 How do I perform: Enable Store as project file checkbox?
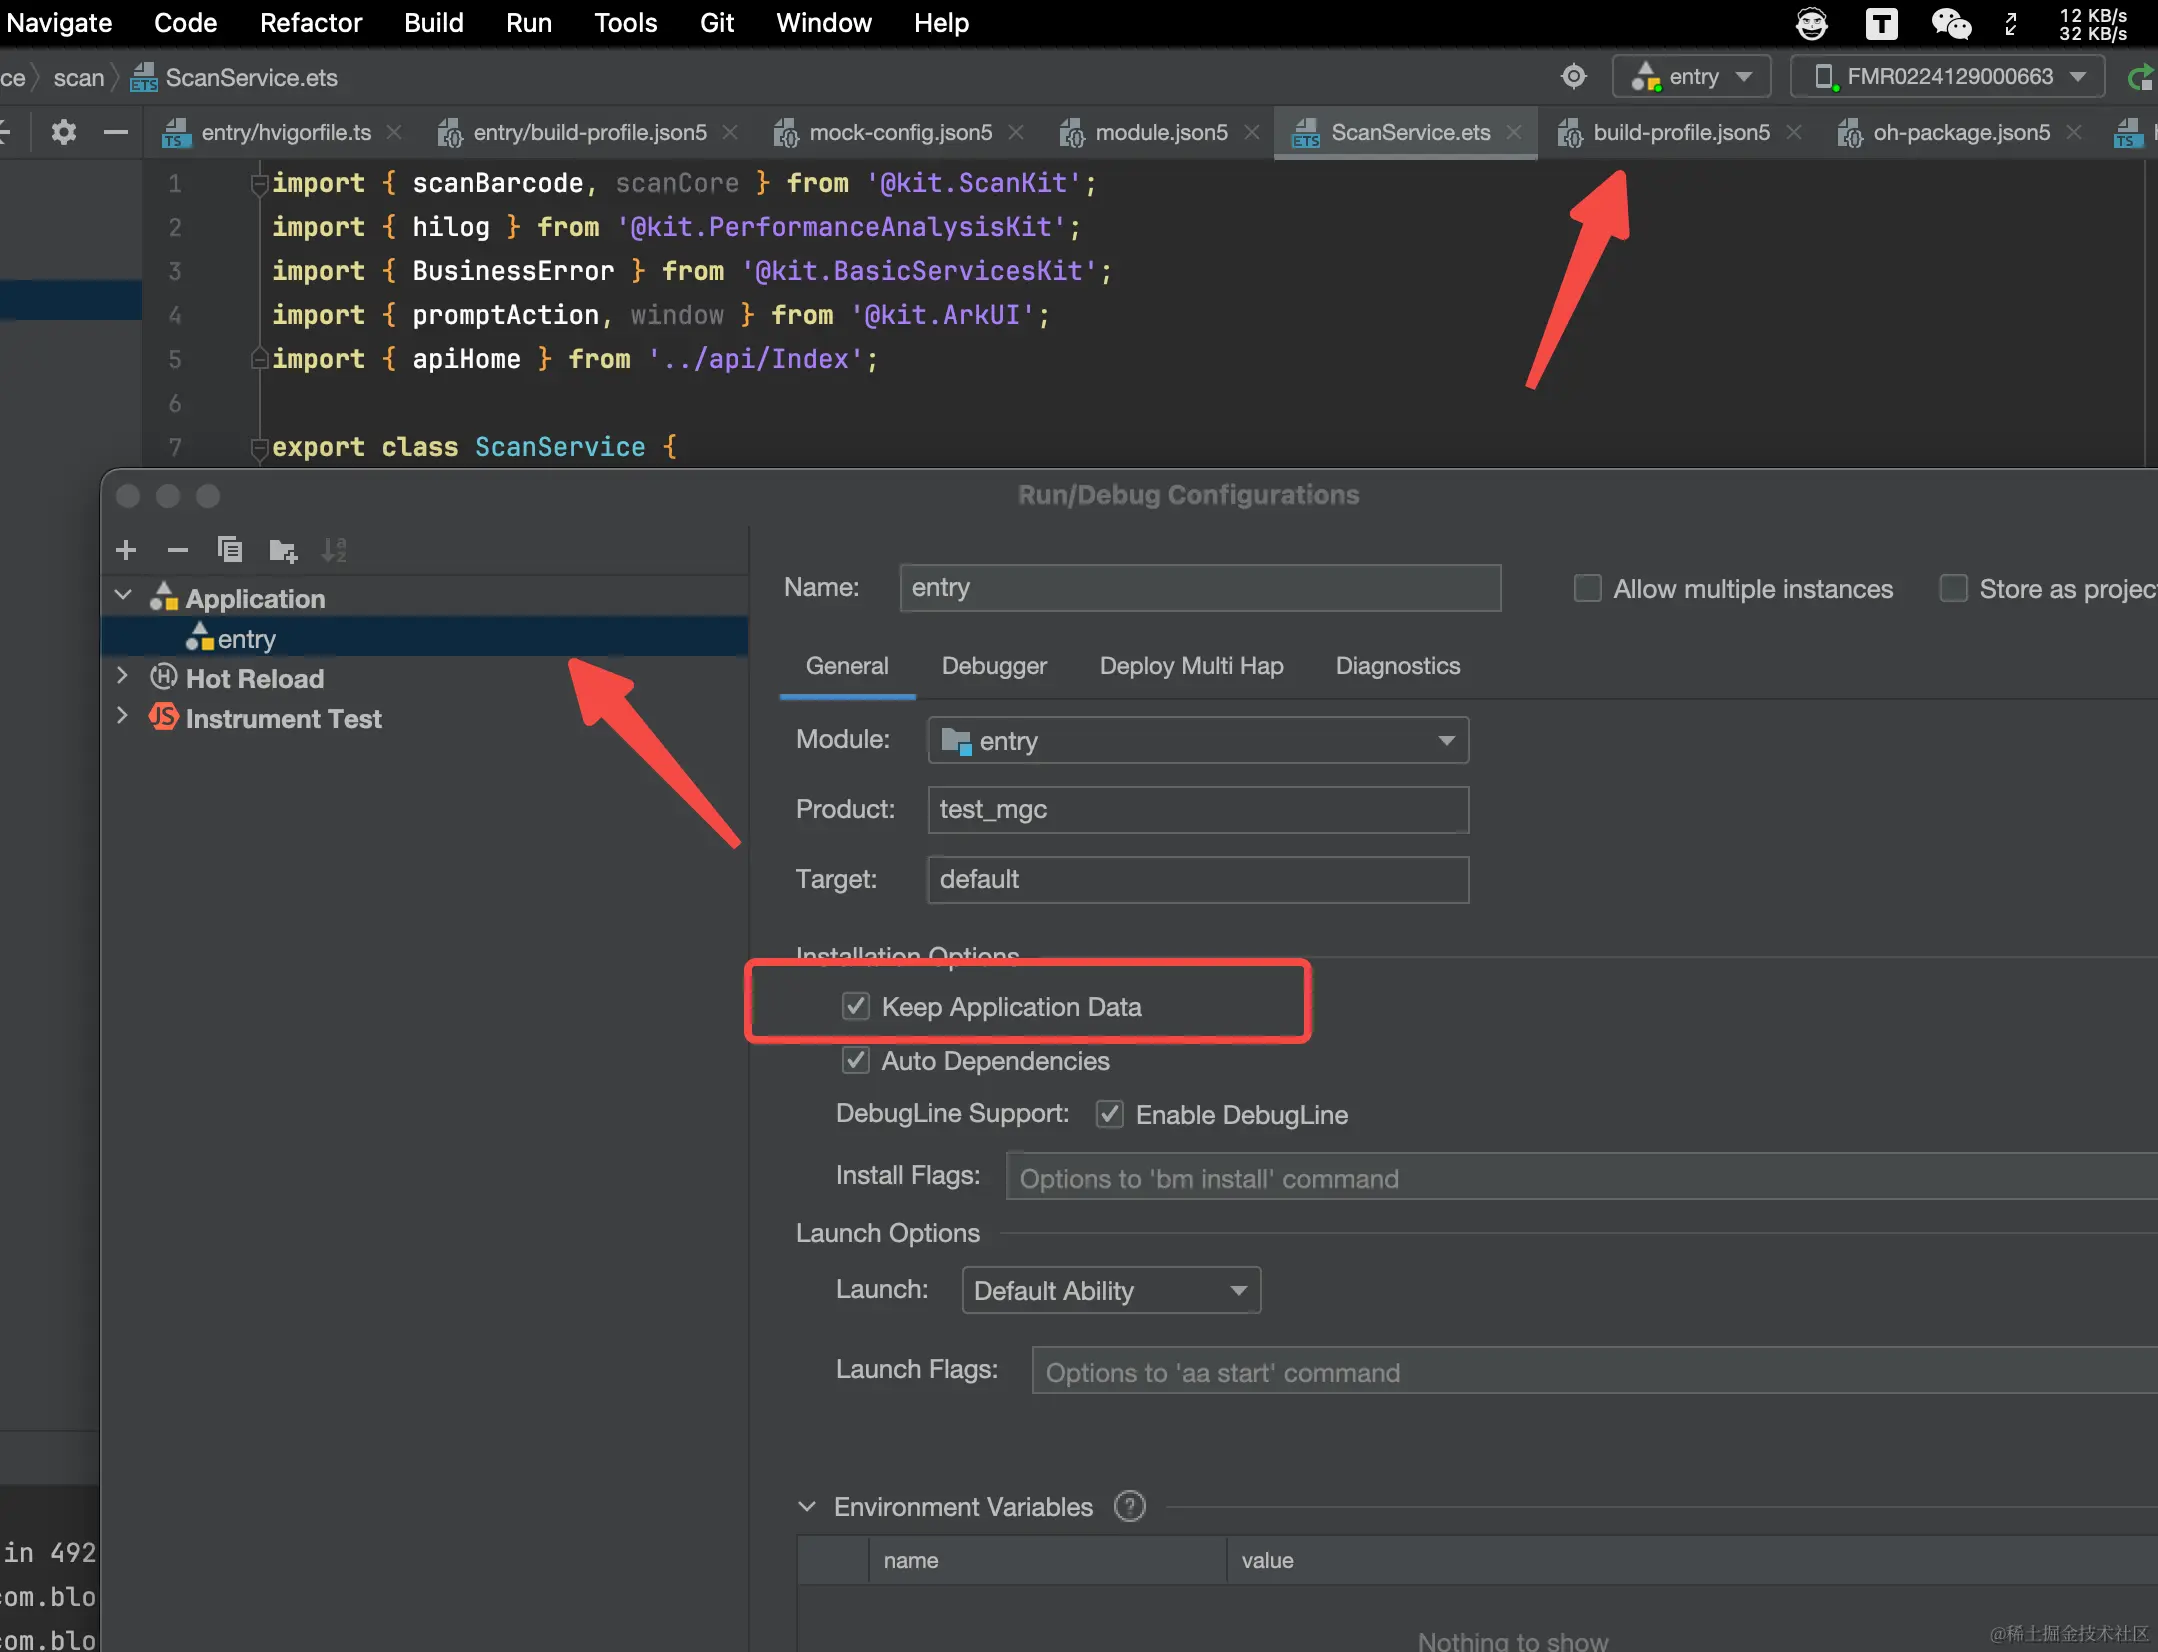(1954, 588)
